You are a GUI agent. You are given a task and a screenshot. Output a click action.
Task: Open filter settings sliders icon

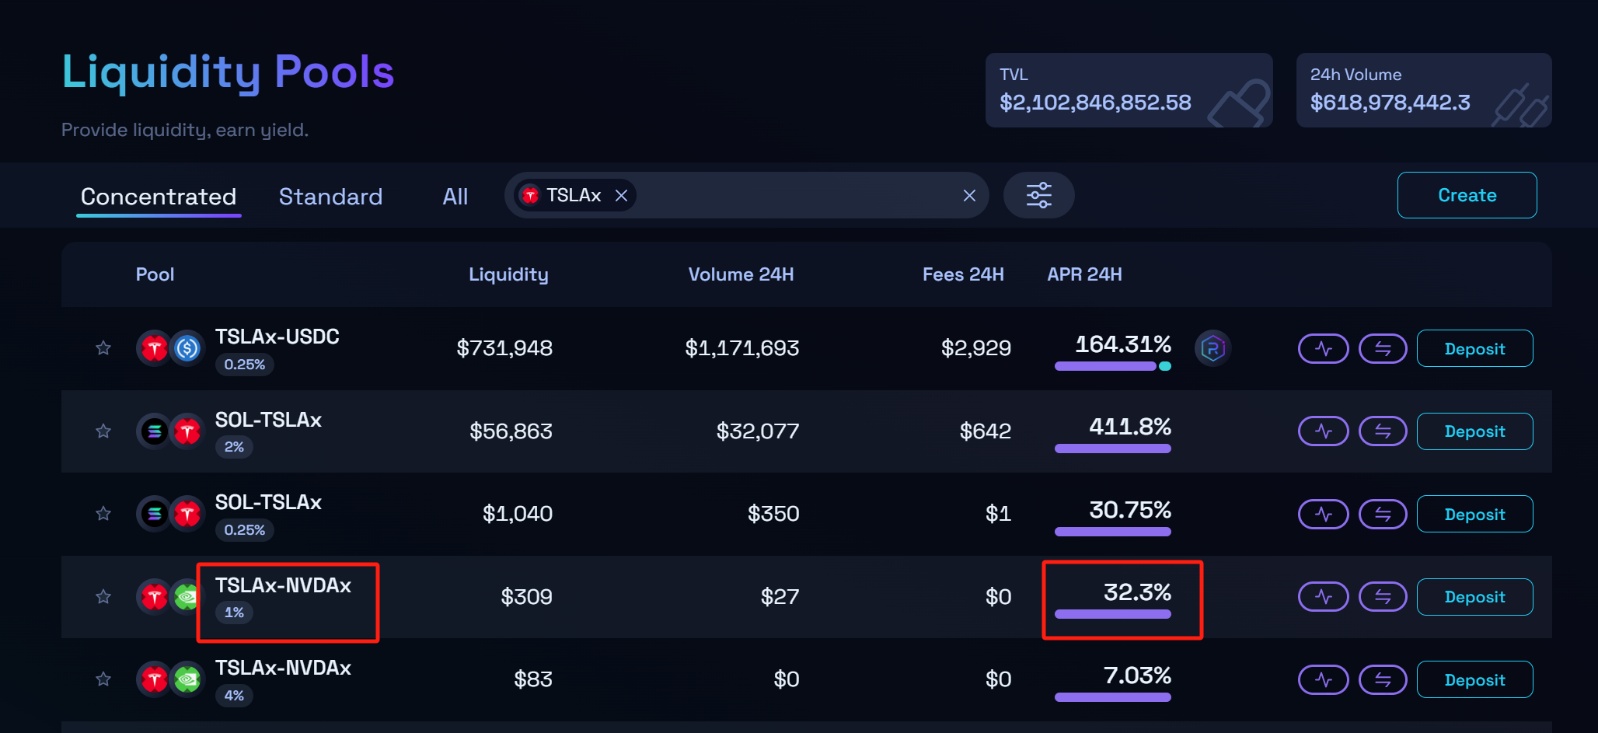tap(1038, 195)
